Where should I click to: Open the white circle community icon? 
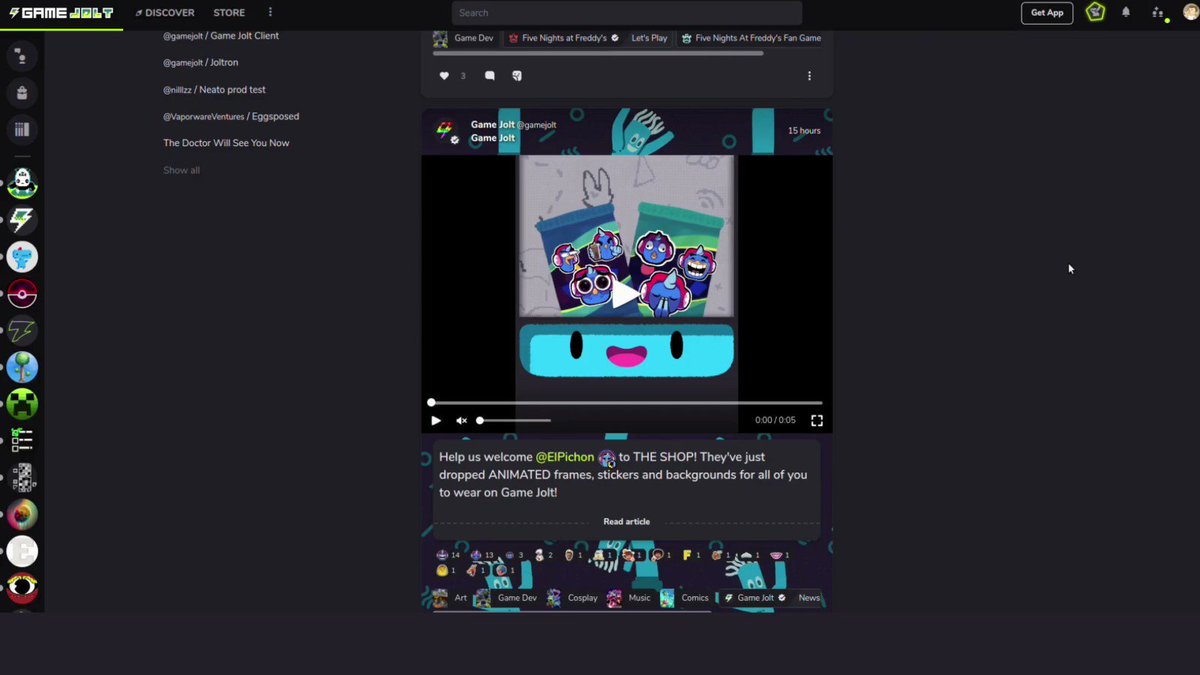pyautogui.click(x=22, y=551)
